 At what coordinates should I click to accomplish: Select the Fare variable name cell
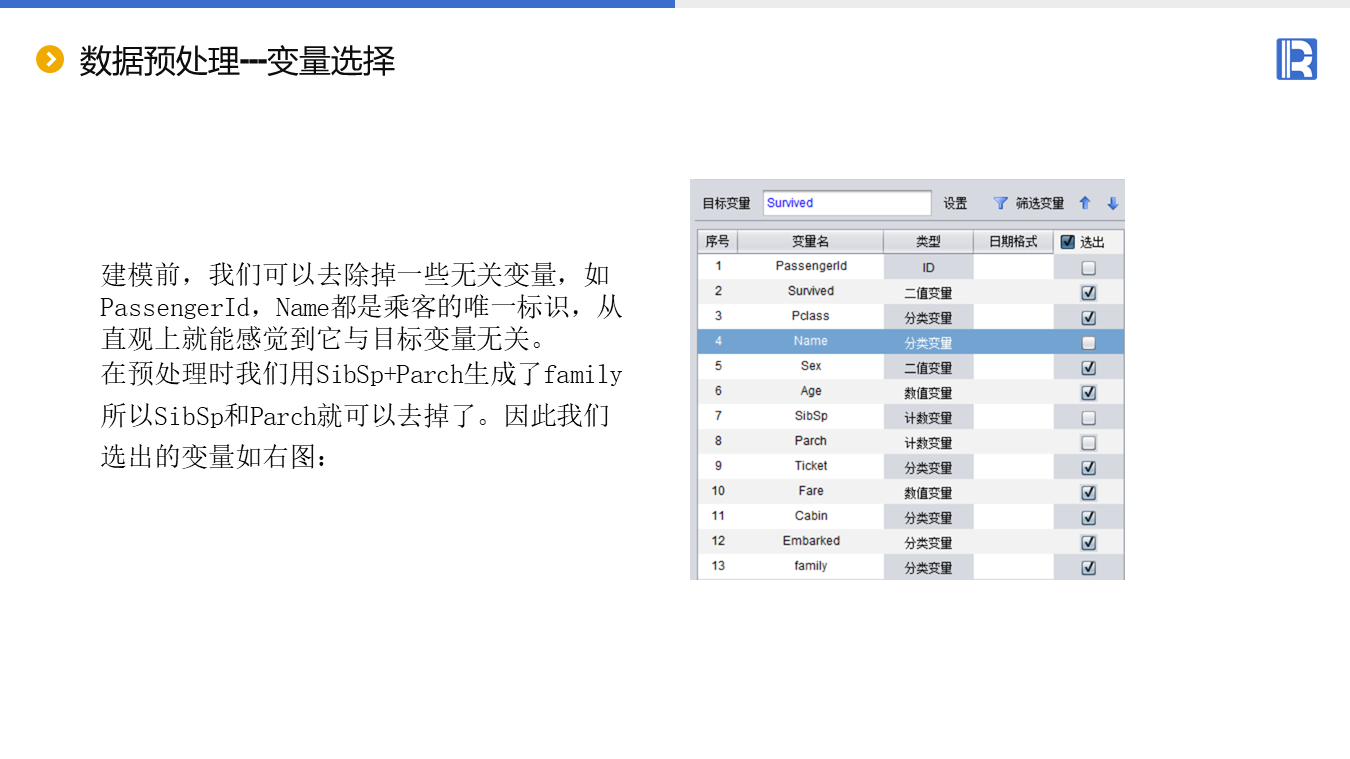coord(811,492)
